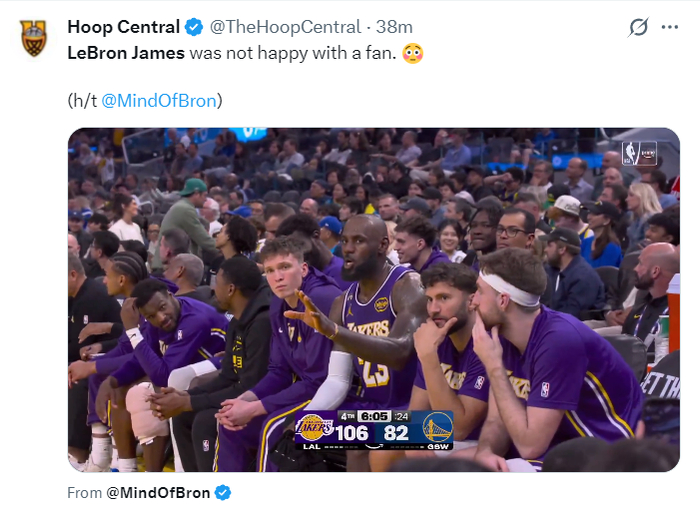The image size is (700, 507).
Task: Click the Warriors logo on the scoreboard
Action: click(436, 428)
